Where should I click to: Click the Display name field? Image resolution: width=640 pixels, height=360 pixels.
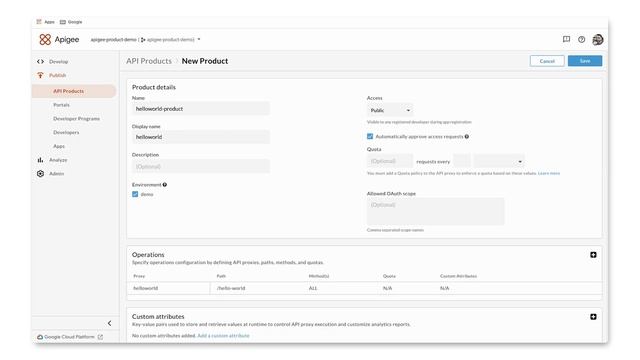coord(200,137)
